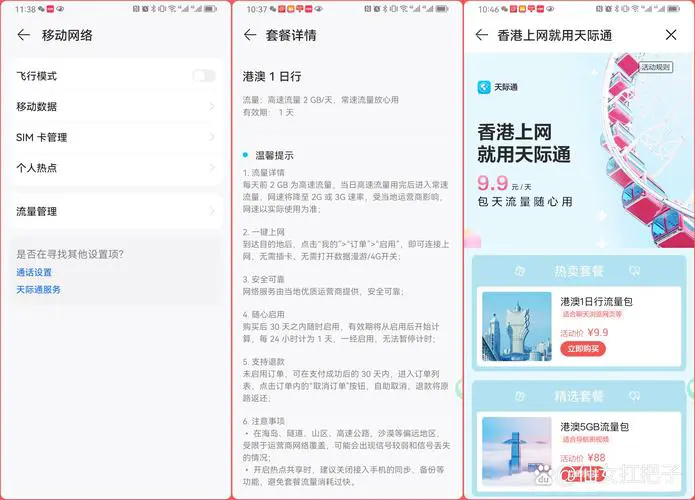Open SIM 卡管理 chevron
Viewport: 695px width, 500px height.
pyautogui.click(x=212, y=137)
